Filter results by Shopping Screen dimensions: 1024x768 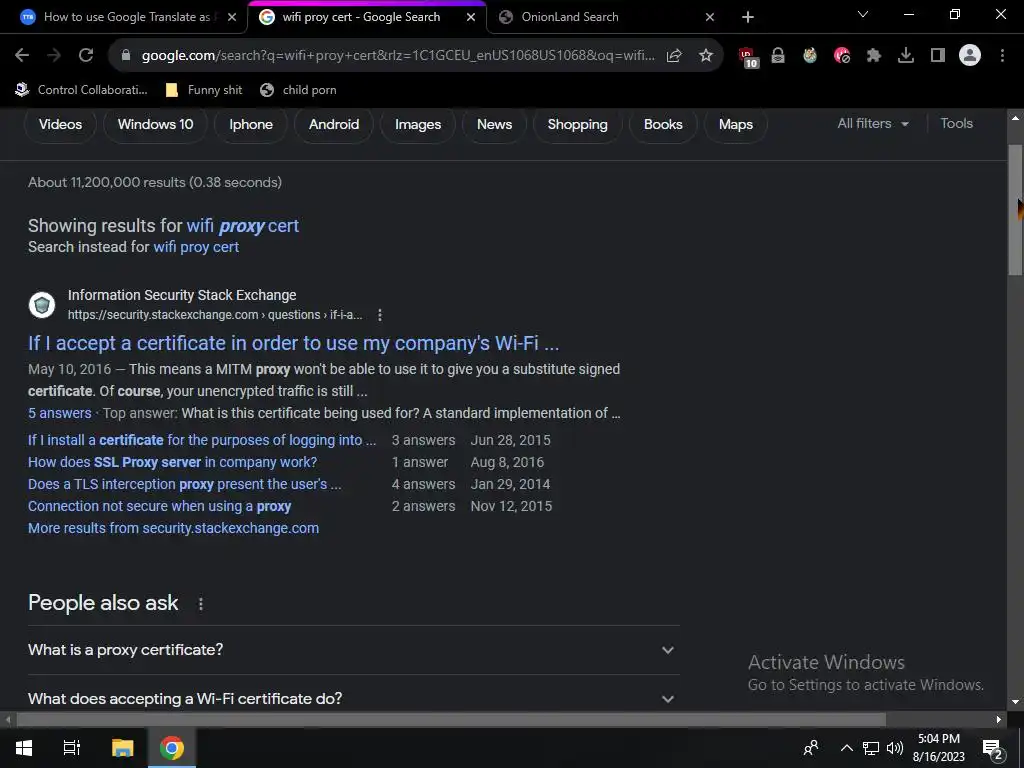coord(577,124)
